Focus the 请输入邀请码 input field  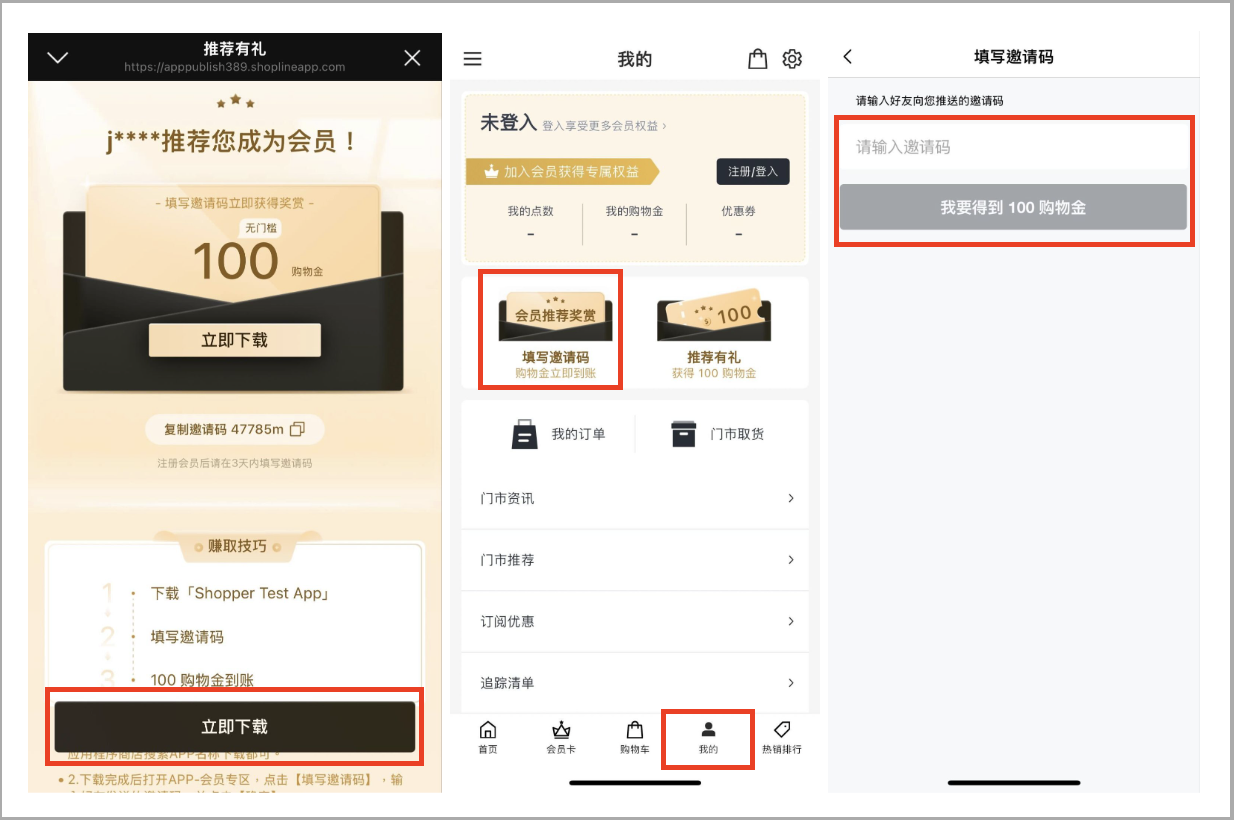[x=1013, y=147]
